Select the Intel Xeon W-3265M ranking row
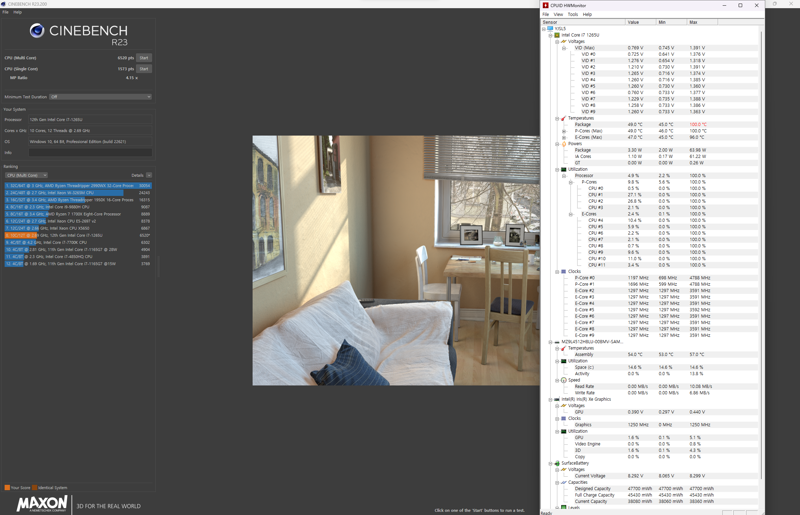 tap(78, 193)
